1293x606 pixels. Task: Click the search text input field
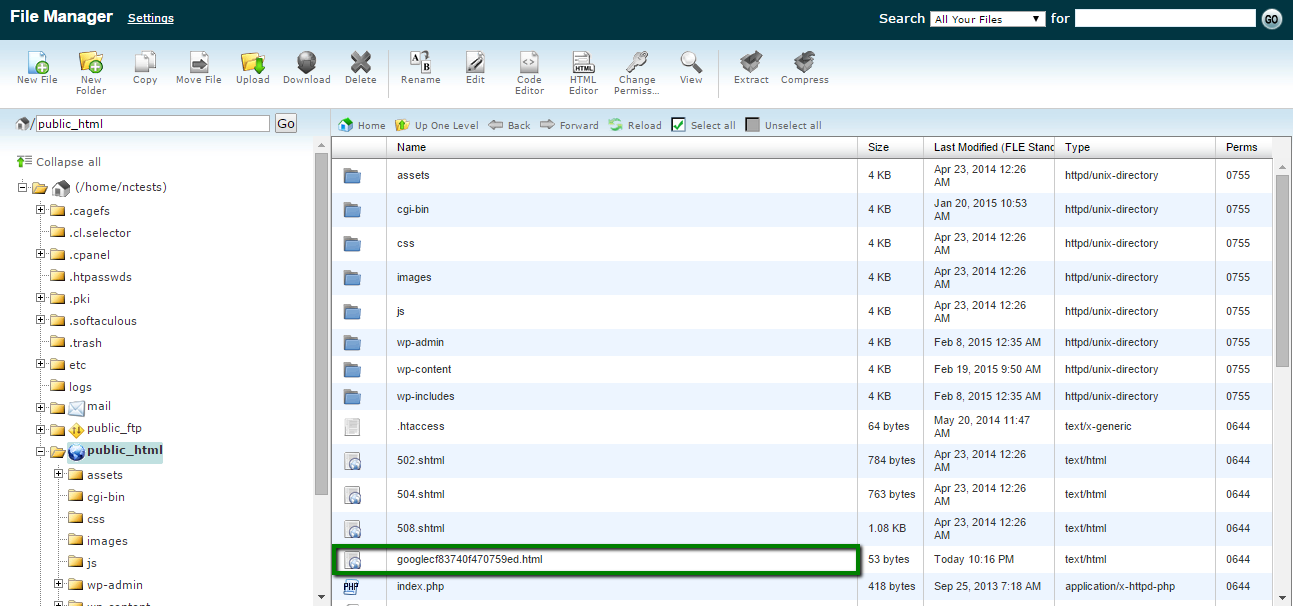point(1164,18)
